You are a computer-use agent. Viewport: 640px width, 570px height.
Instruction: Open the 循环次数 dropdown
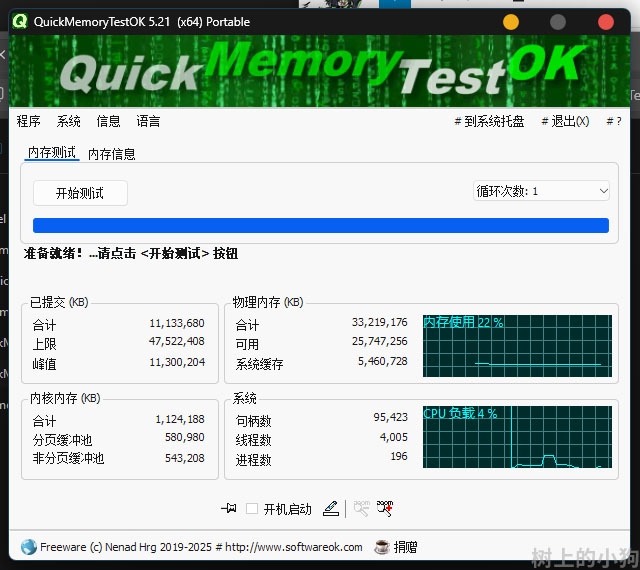click(x=541, y=191)
